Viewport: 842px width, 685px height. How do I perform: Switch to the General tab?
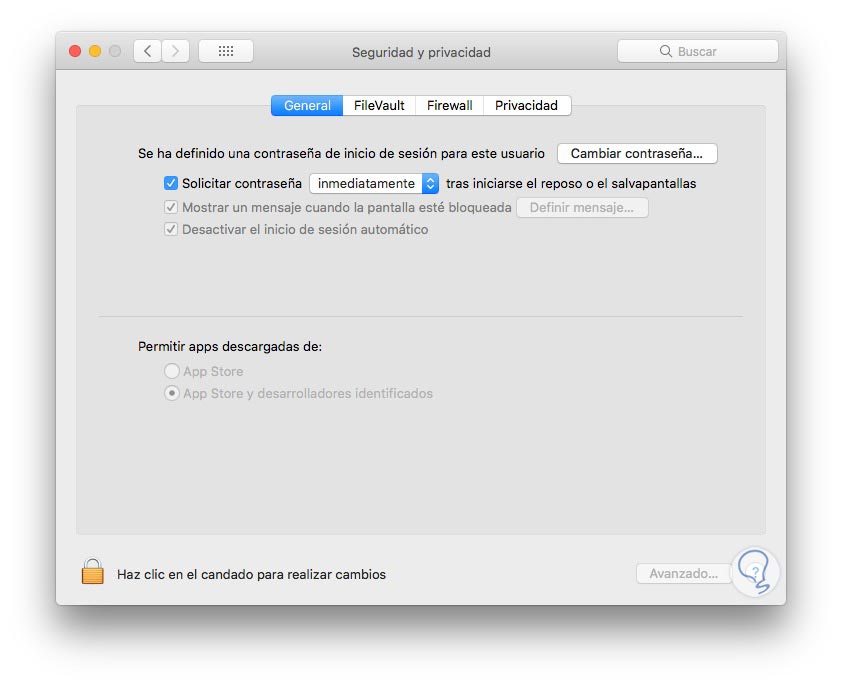click(x=307, y=105)
